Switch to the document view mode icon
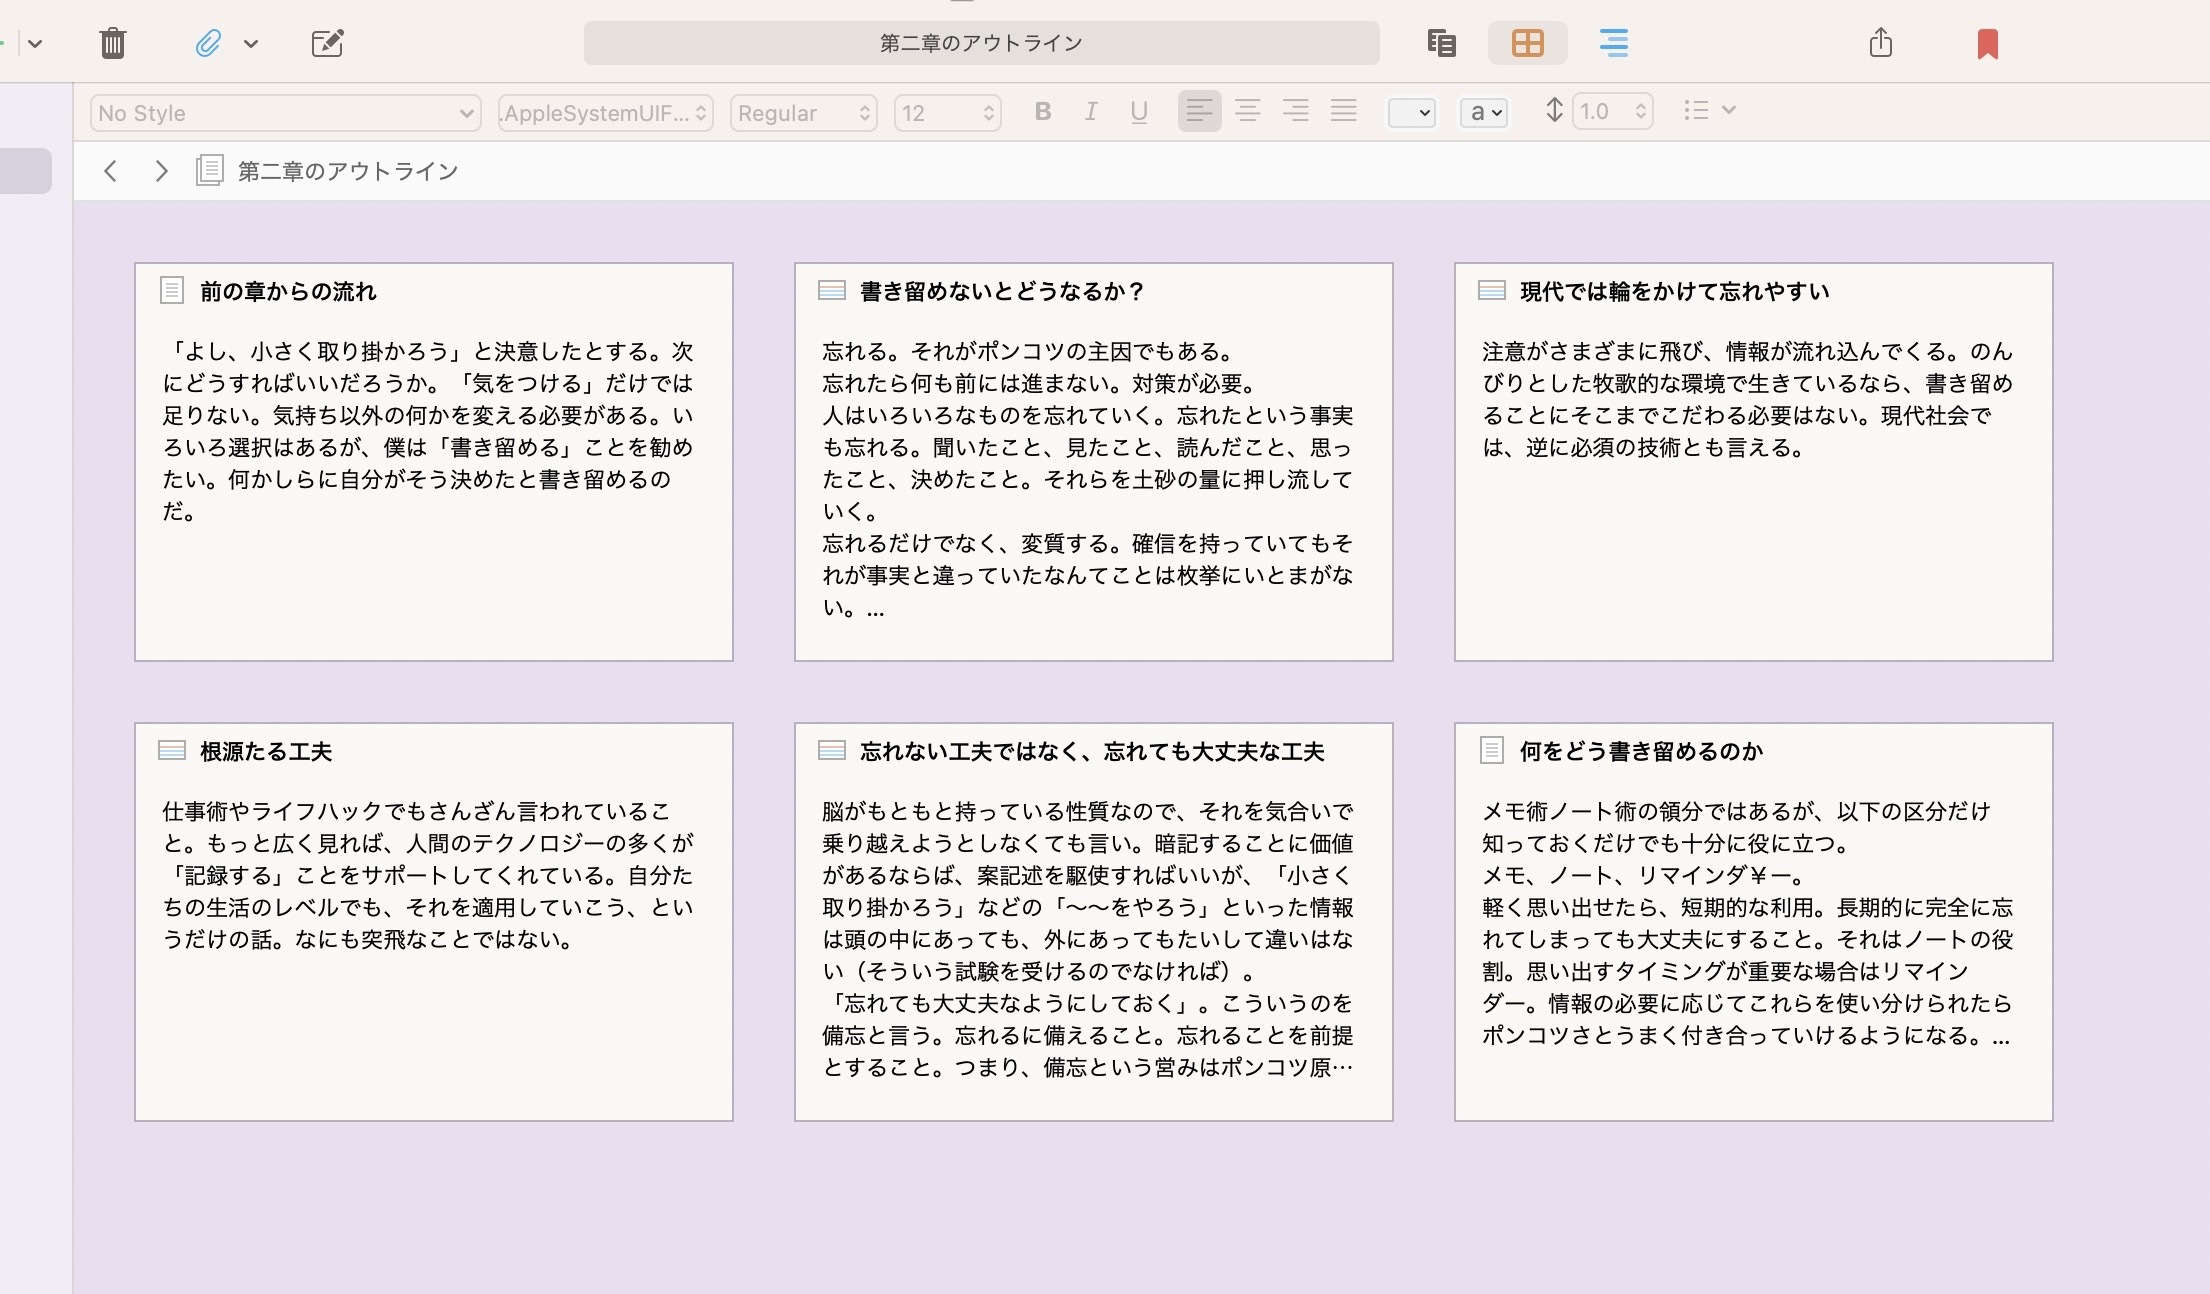The width and height of the screenshot is (2210, 1294). tap(1441, 43)
